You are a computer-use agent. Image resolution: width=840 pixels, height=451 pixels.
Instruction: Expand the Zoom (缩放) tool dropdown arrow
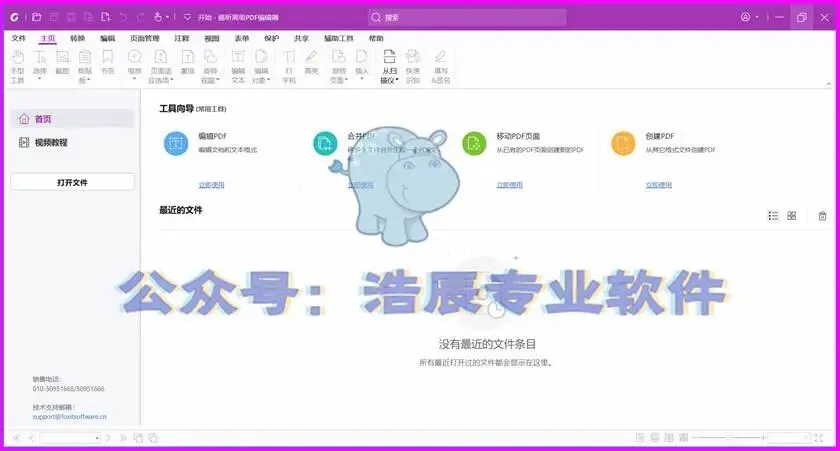[x=134, y=79]
